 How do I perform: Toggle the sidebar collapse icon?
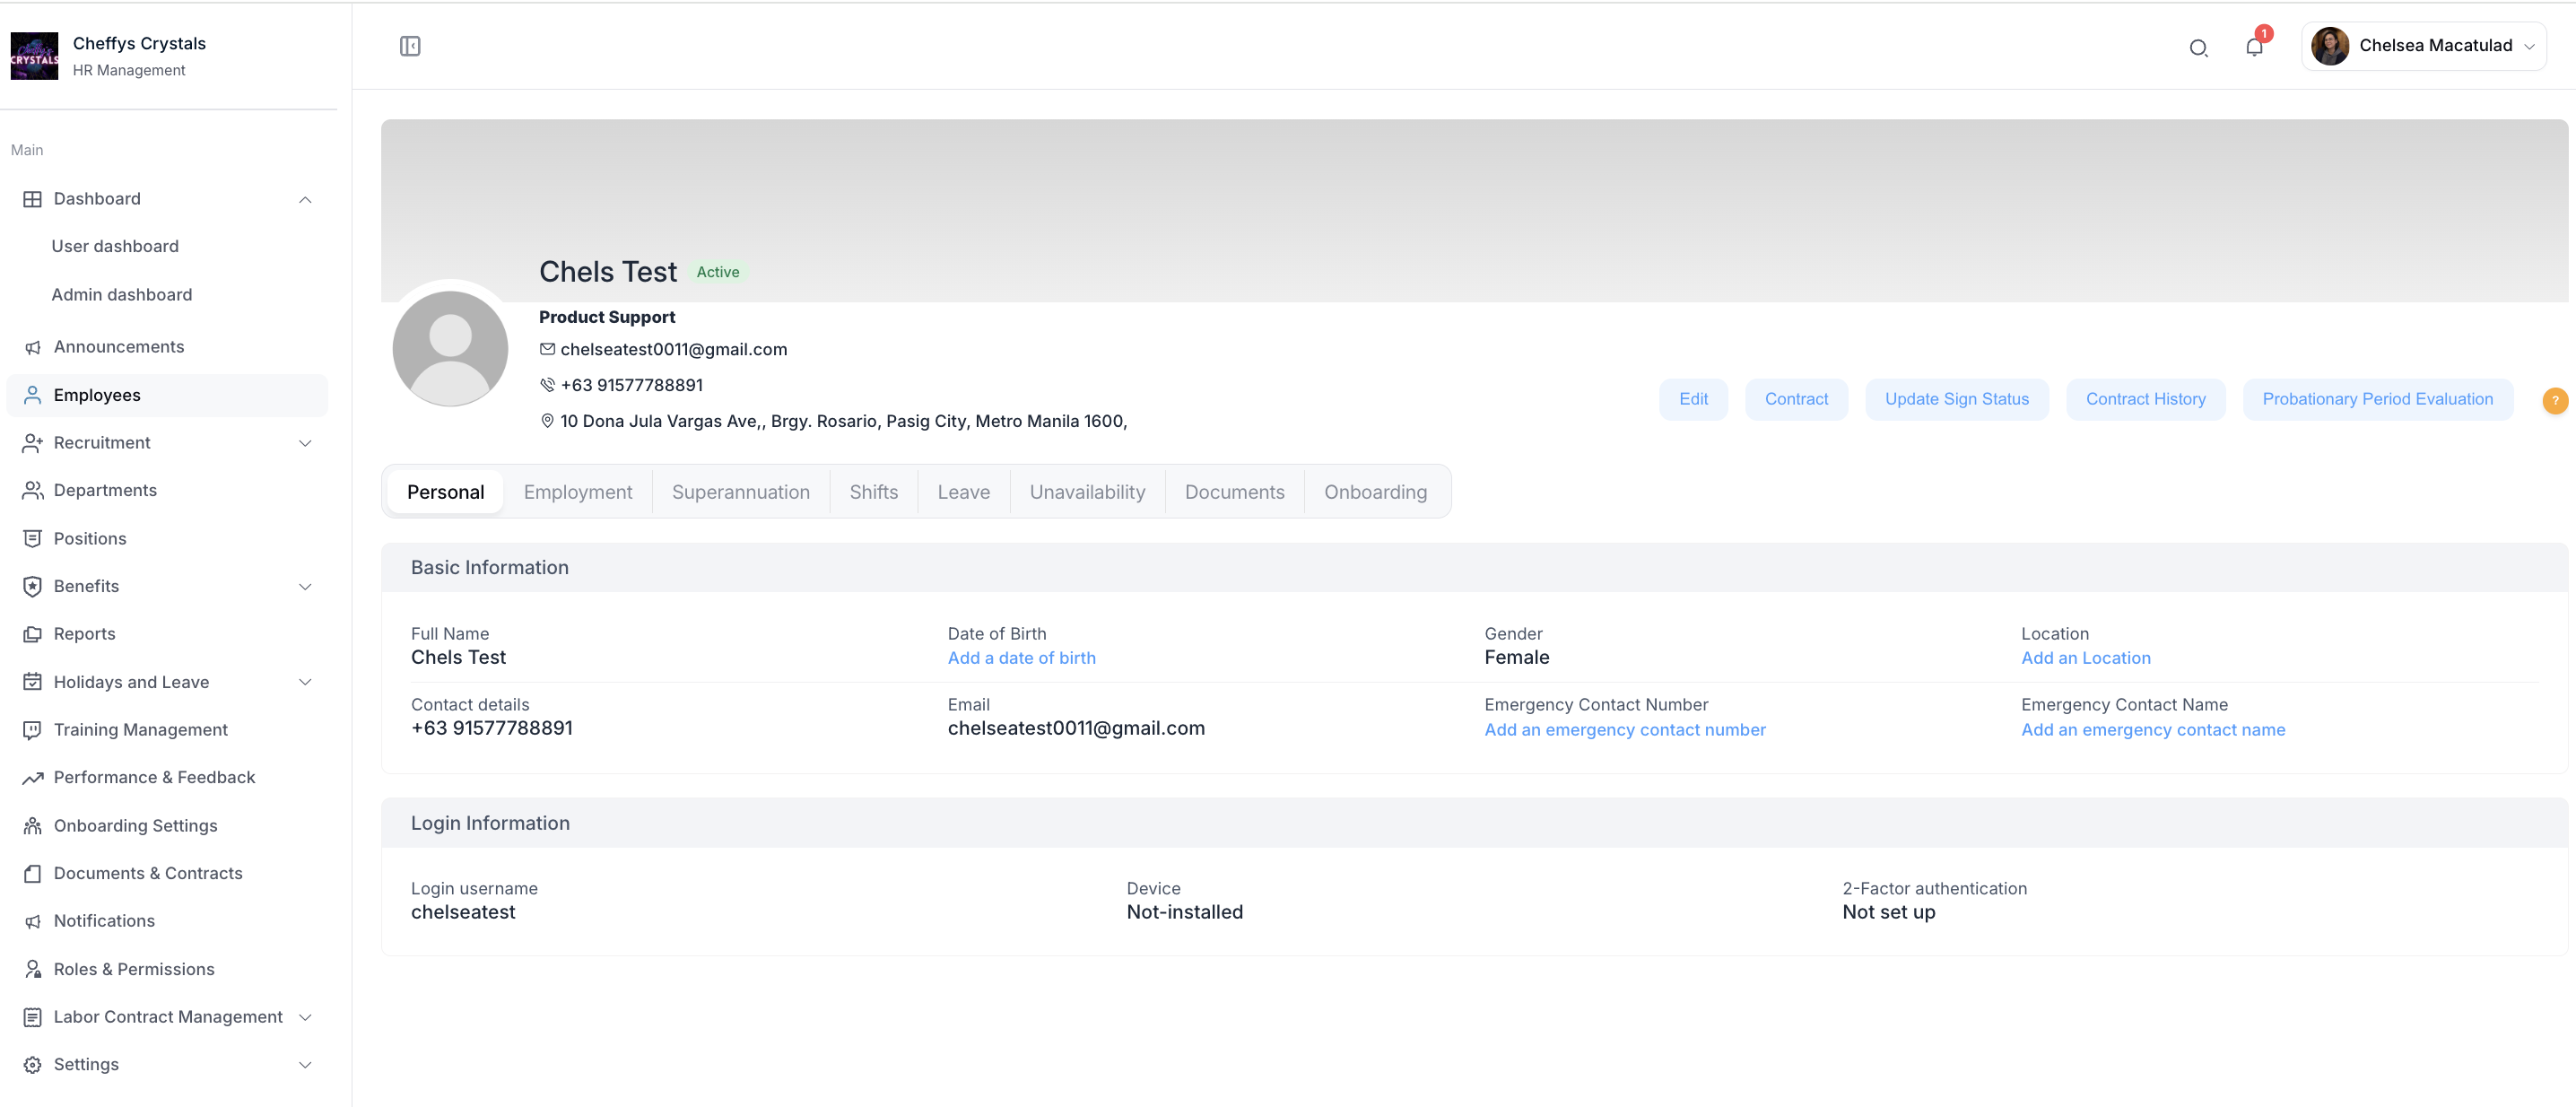pyautogui.click(x=410, y=46)
